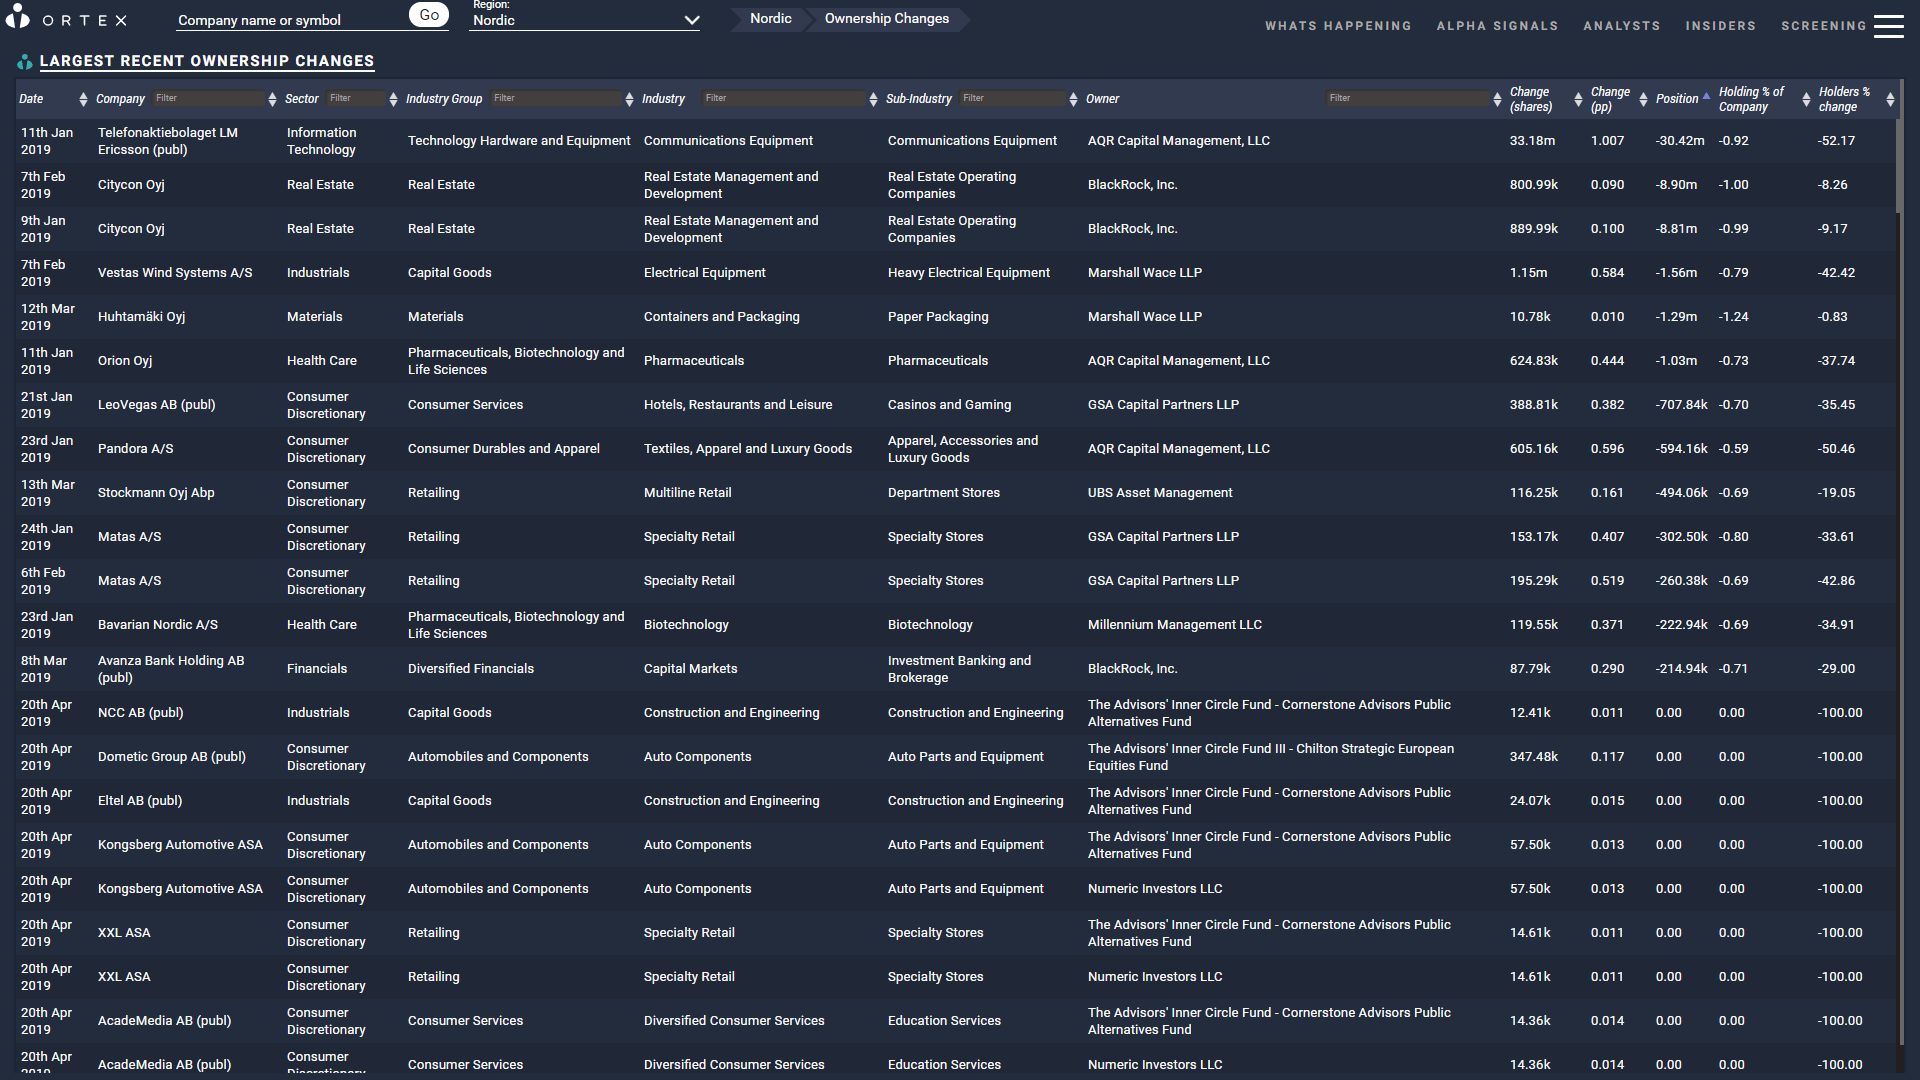Open the hamburger menu
1920x1080 pixels.
(x=1888, y=25)
